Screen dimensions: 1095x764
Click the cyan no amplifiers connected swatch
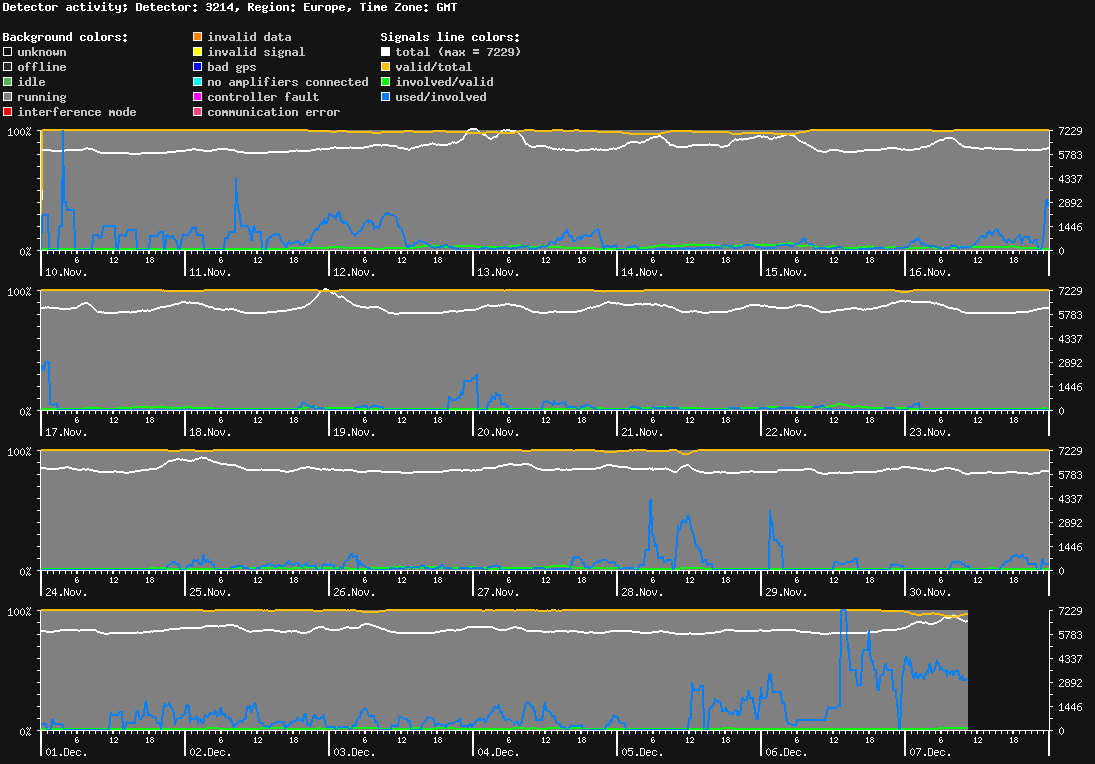tap(197, 81)
